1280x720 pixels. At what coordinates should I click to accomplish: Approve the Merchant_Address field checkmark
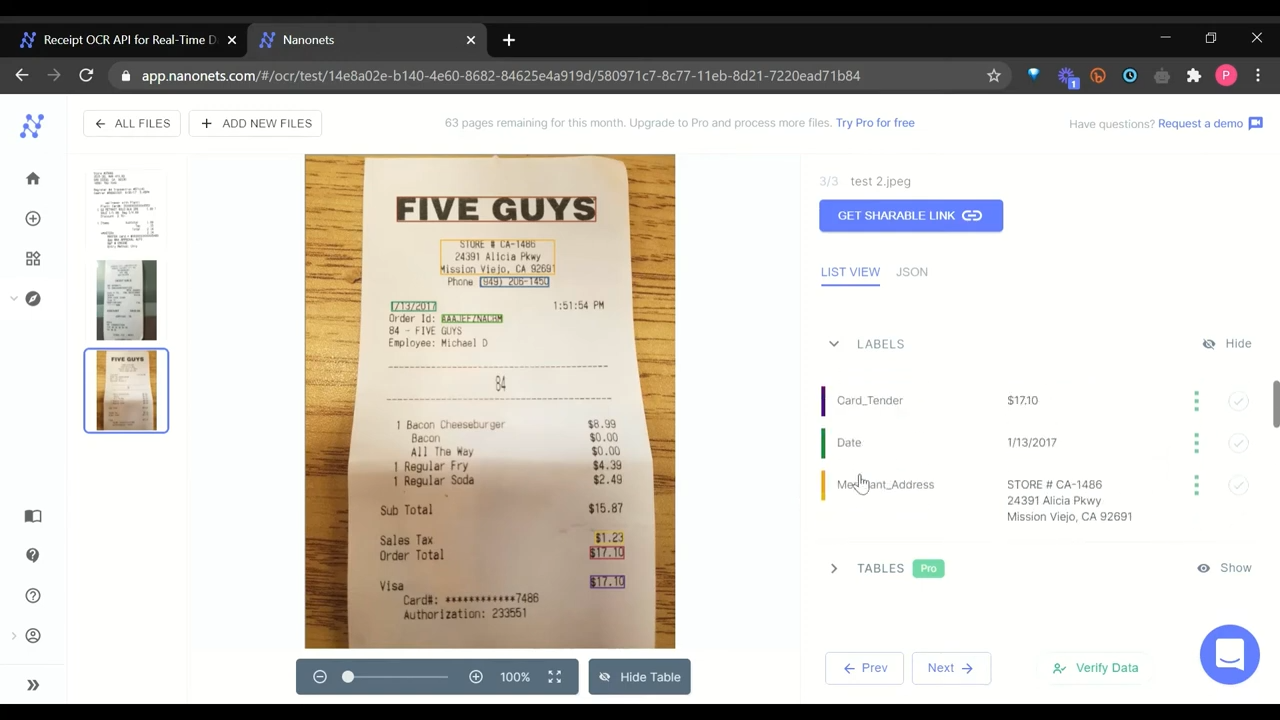click(1238, 484)
